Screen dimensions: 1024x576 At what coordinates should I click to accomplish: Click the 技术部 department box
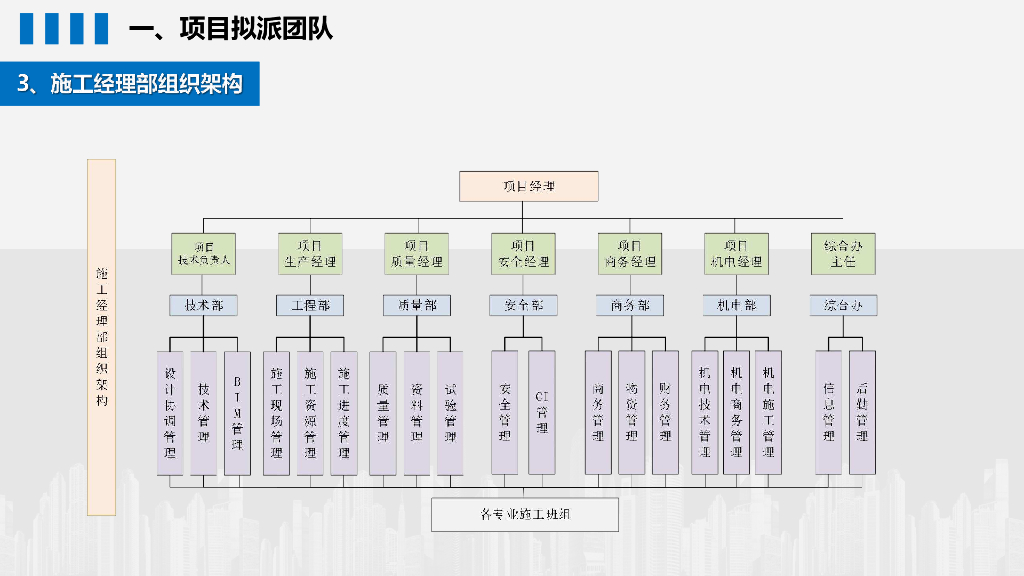pos(203,305)
